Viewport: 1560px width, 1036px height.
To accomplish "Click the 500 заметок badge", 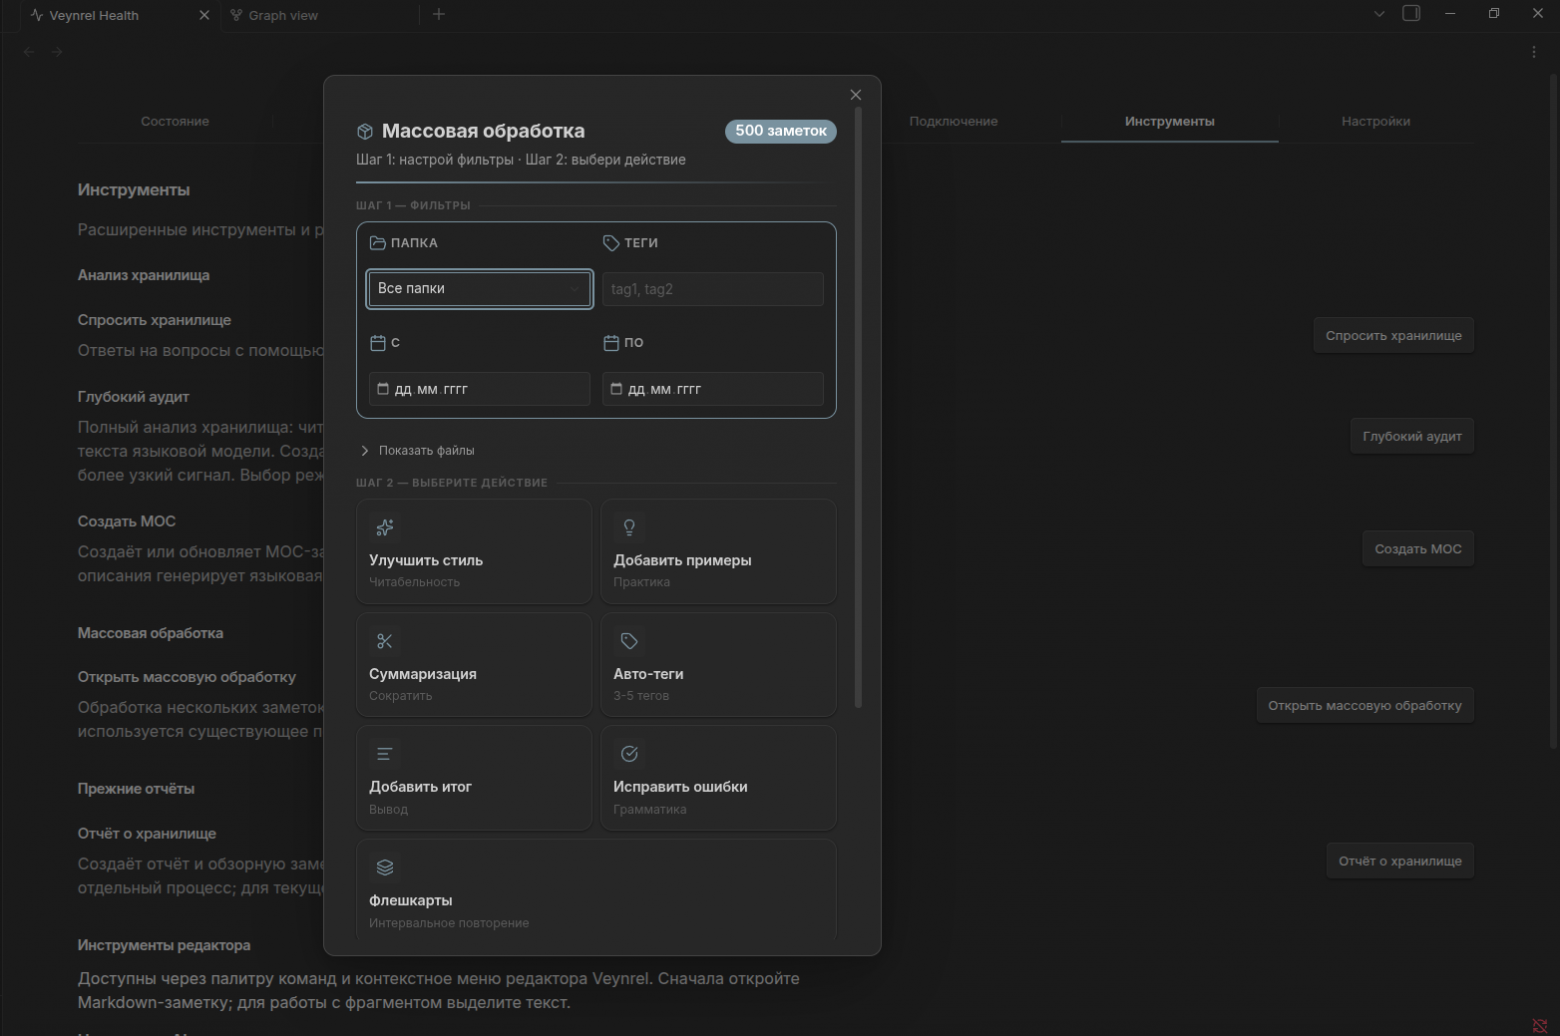I will [x=781, y=131].
